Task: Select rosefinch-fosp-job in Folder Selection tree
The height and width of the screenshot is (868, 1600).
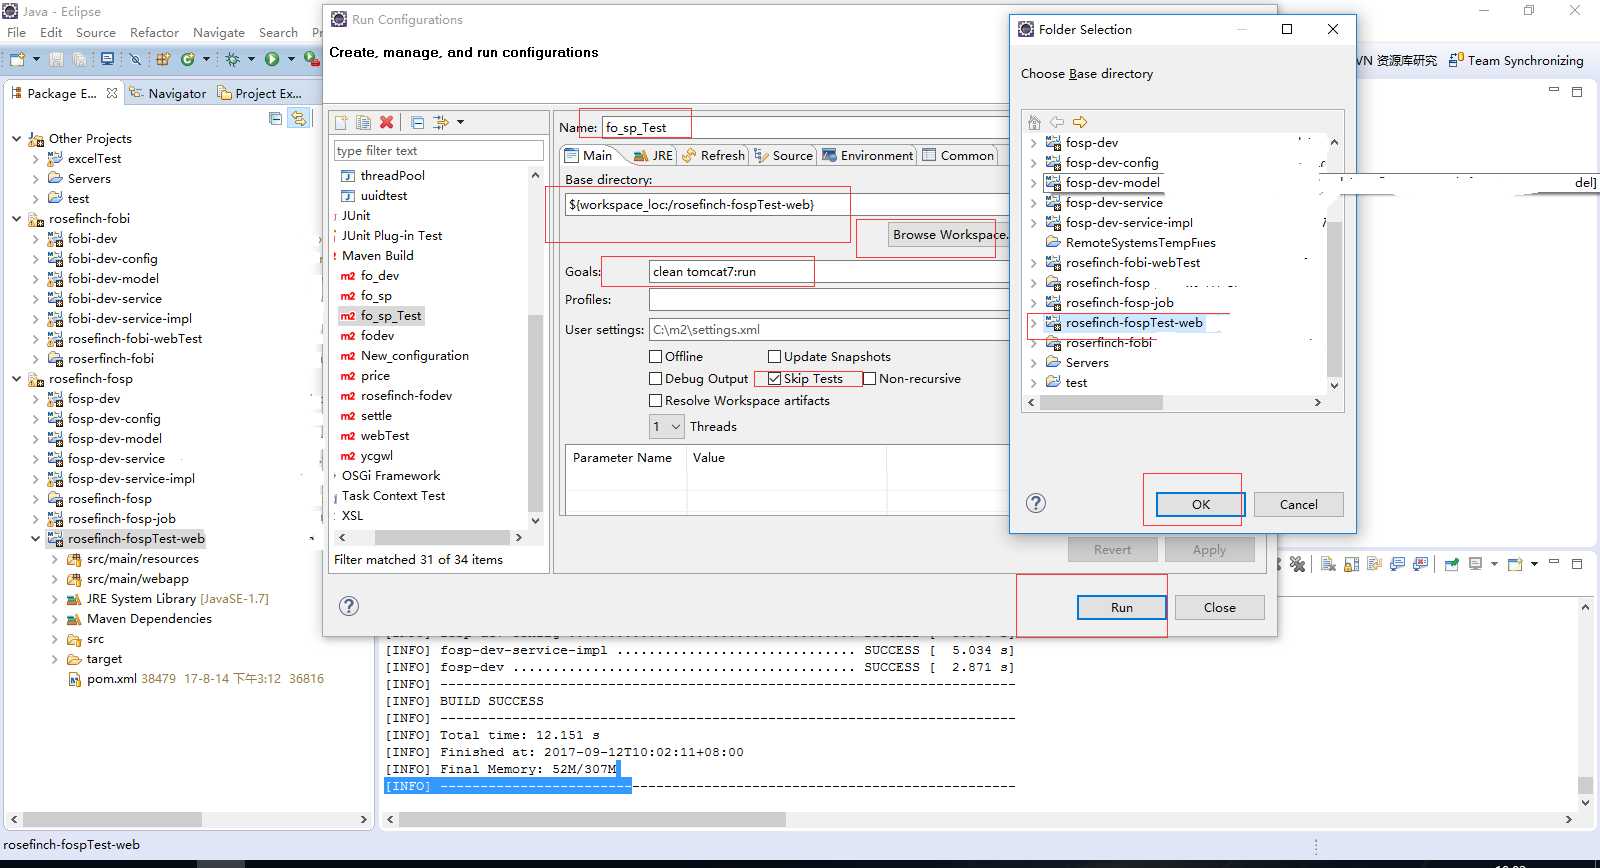Action: click(1119, 303)
